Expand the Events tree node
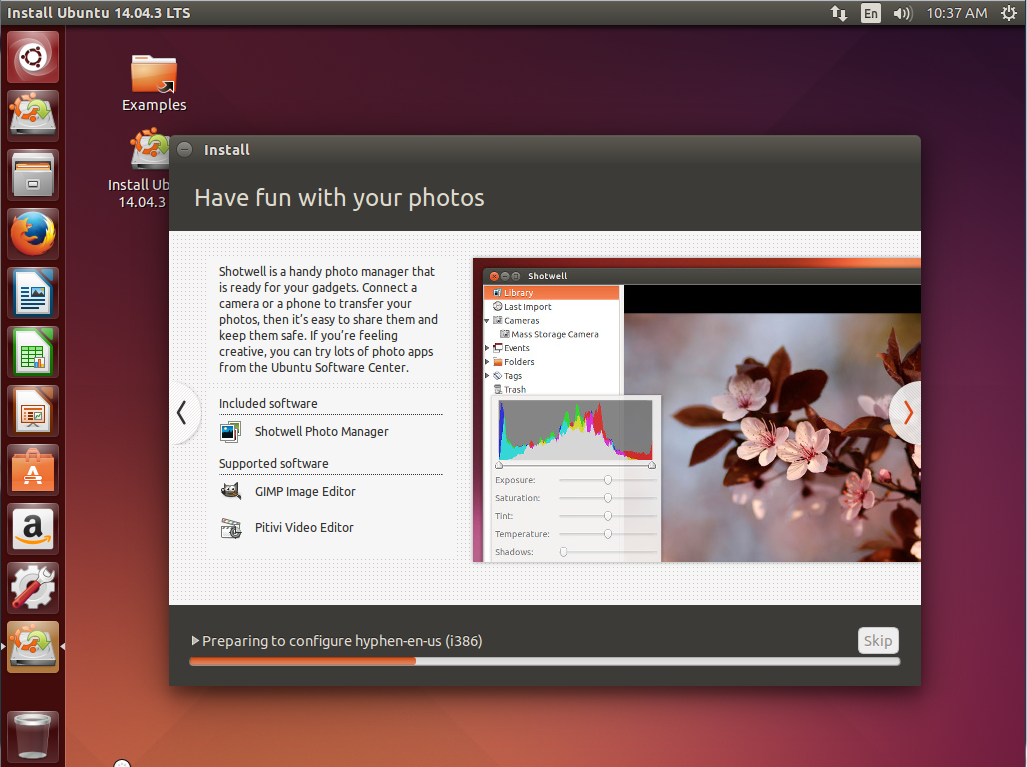 tap(487, 348)
